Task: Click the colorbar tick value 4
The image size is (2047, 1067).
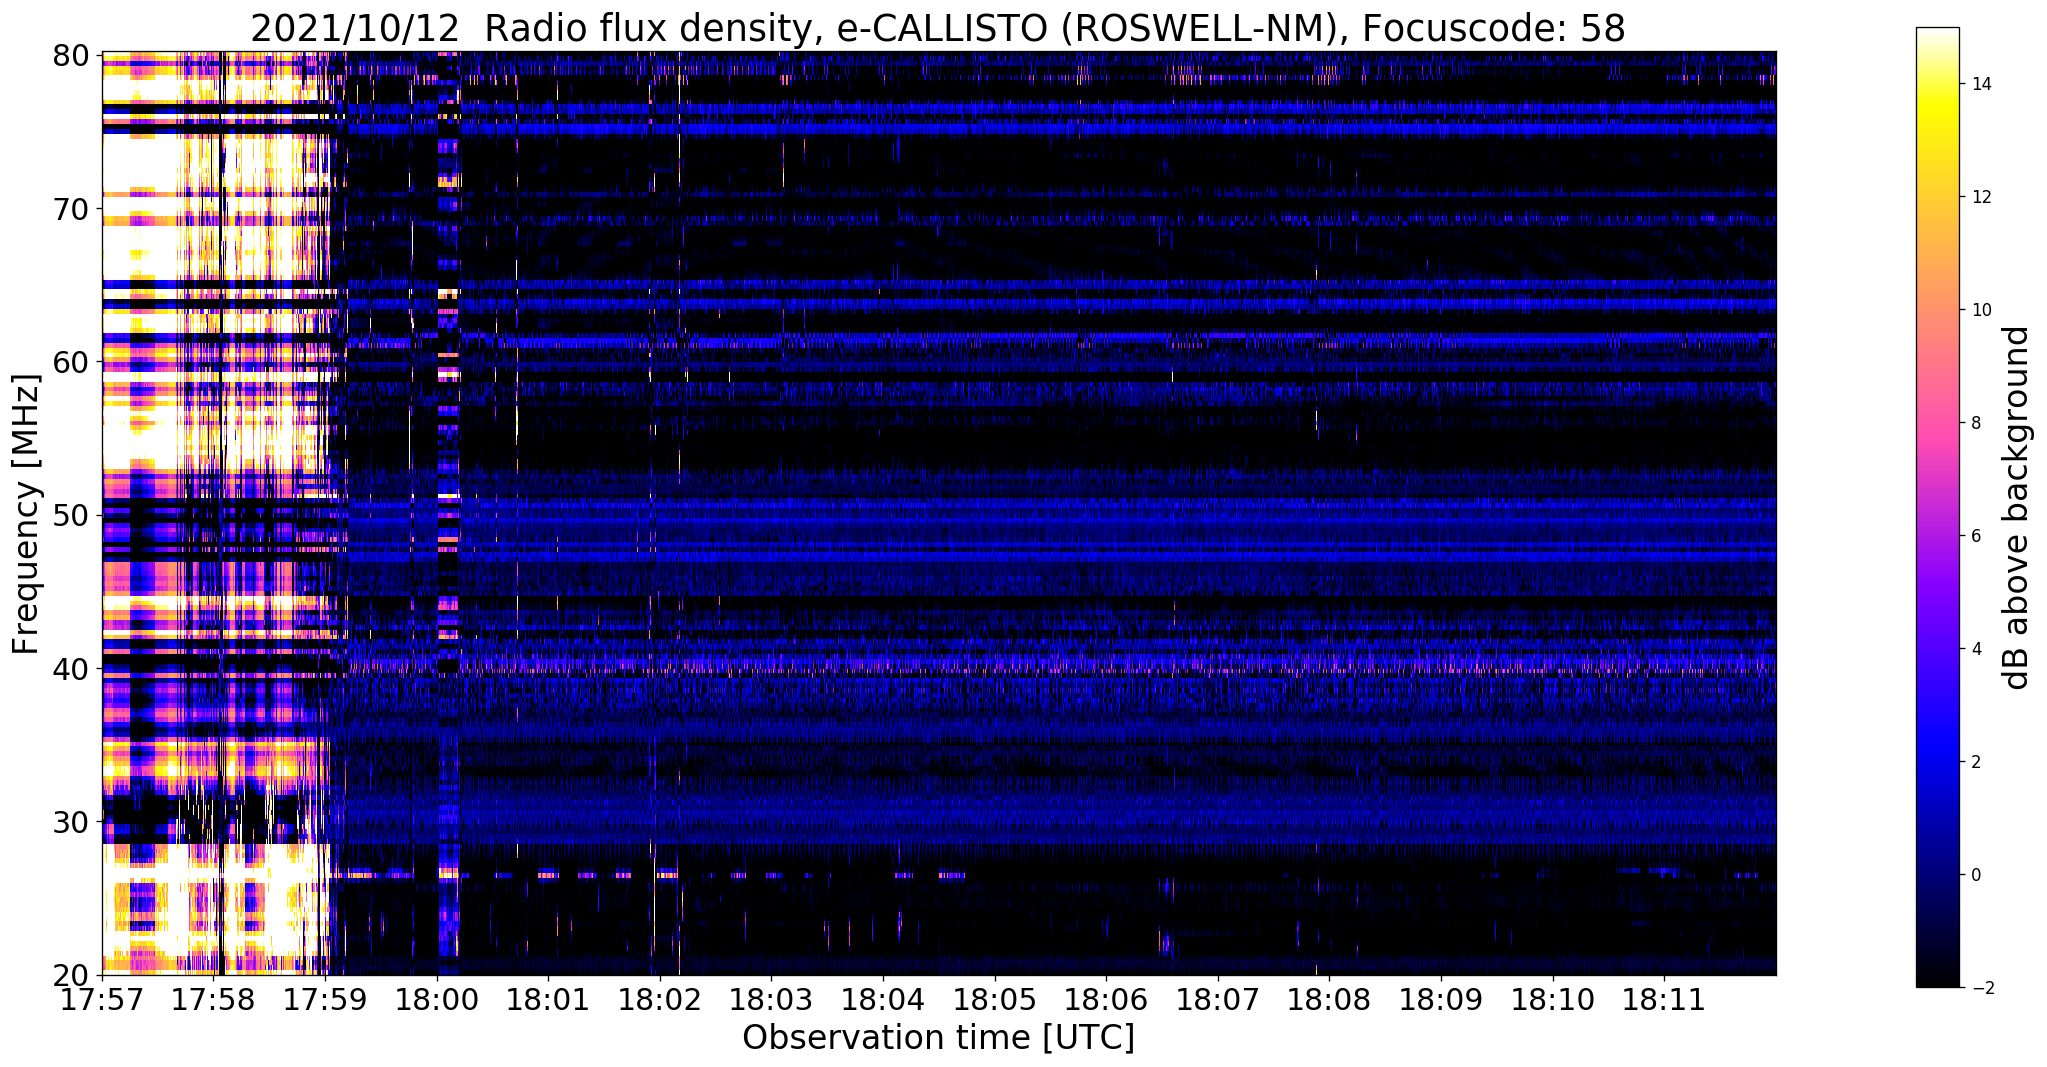Action: pyautogui.click(x=1975, y=649)
